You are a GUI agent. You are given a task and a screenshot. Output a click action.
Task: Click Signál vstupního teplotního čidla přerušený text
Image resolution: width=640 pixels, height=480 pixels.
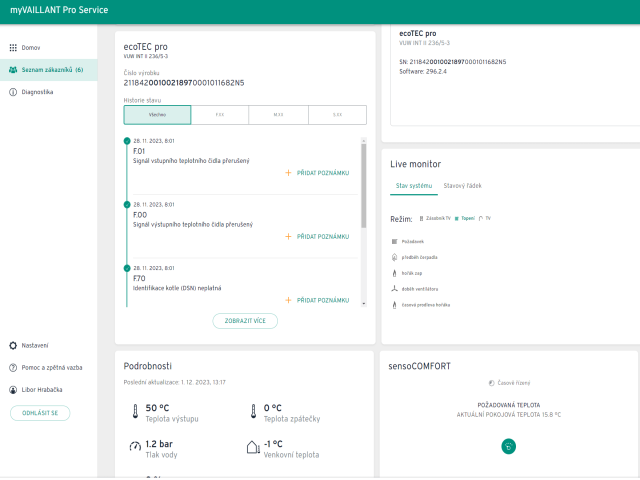(191, 161)
